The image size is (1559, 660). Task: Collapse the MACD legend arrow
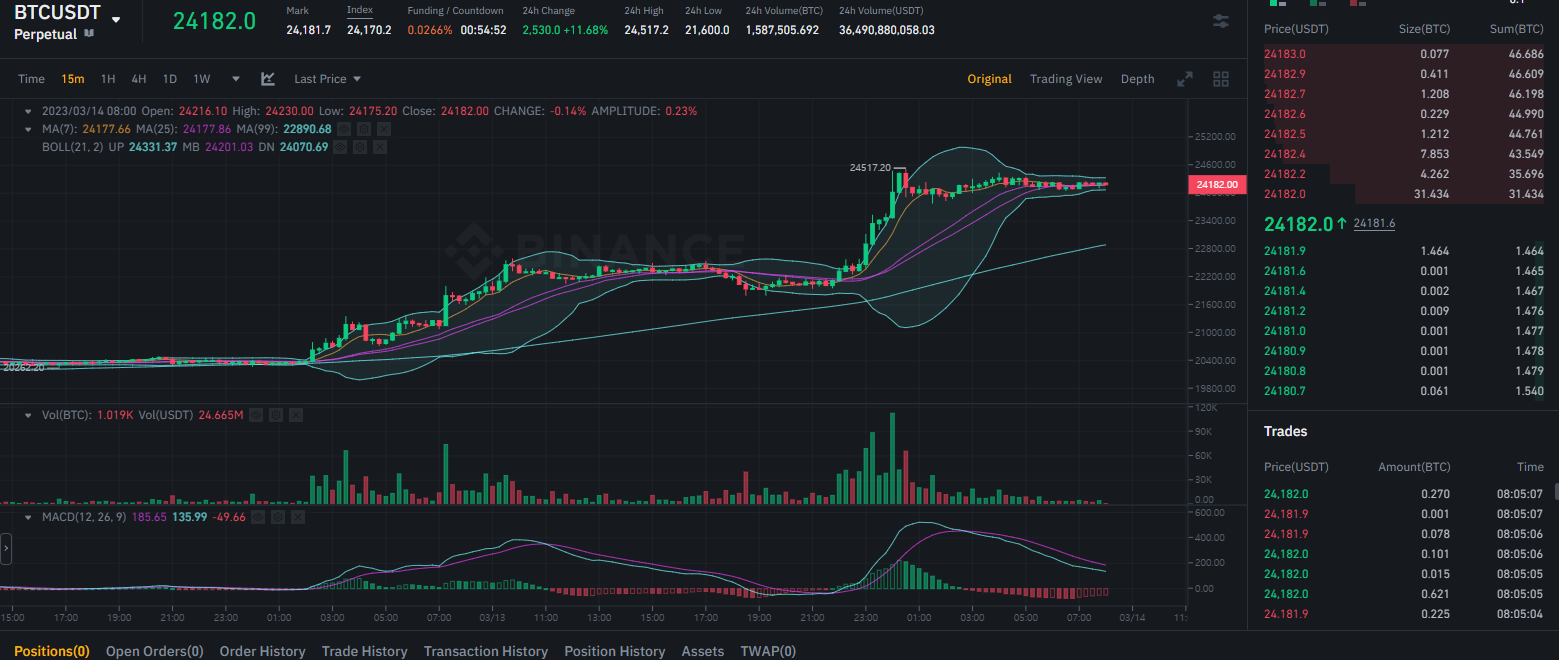coord(28,517)
